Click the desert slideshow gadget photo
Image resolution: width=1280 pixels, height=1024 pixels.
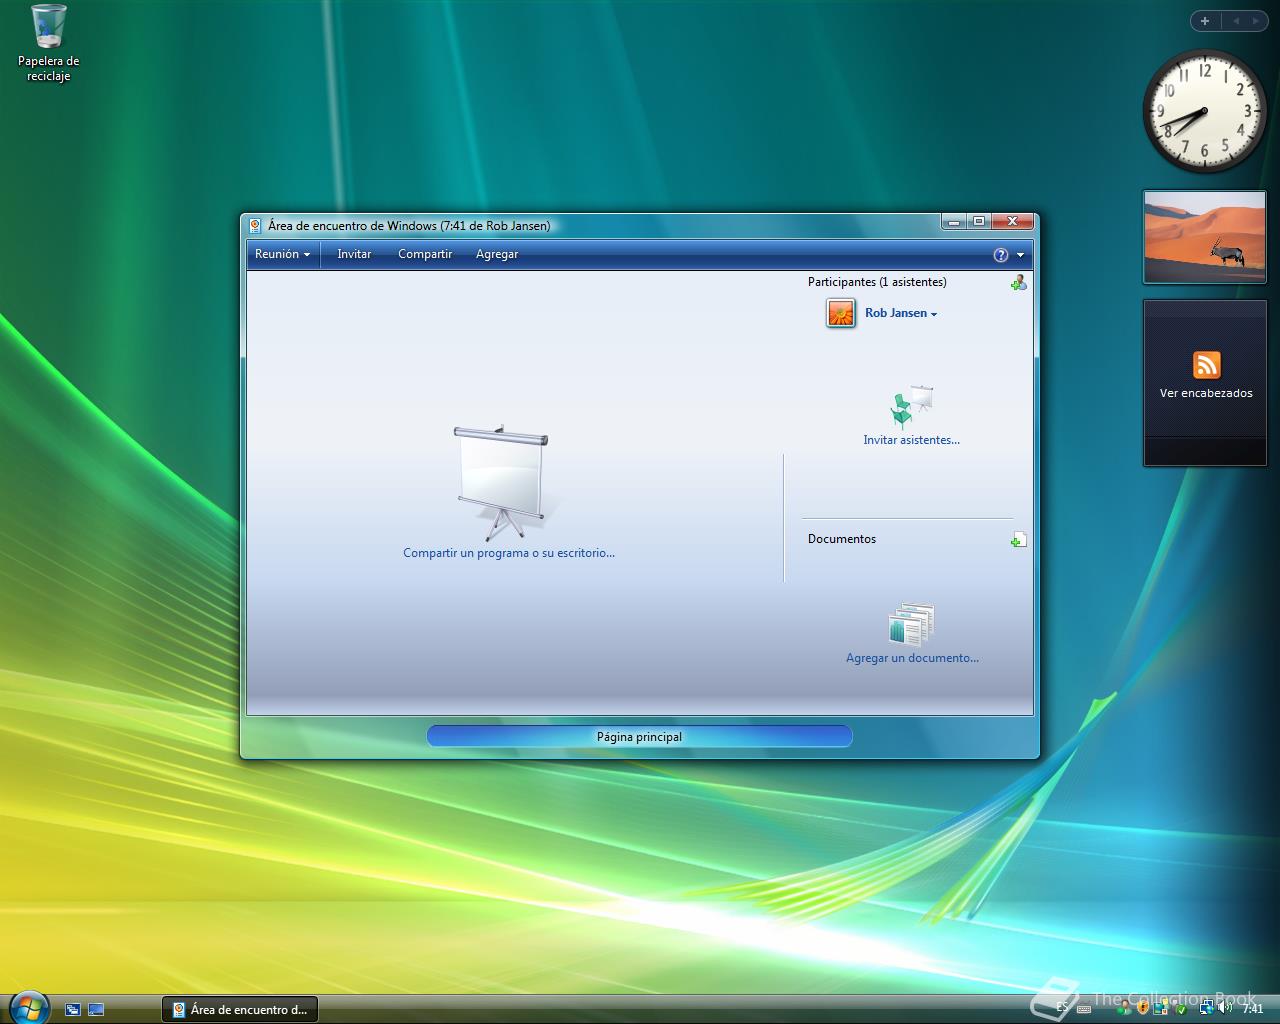pos(1204,237)
